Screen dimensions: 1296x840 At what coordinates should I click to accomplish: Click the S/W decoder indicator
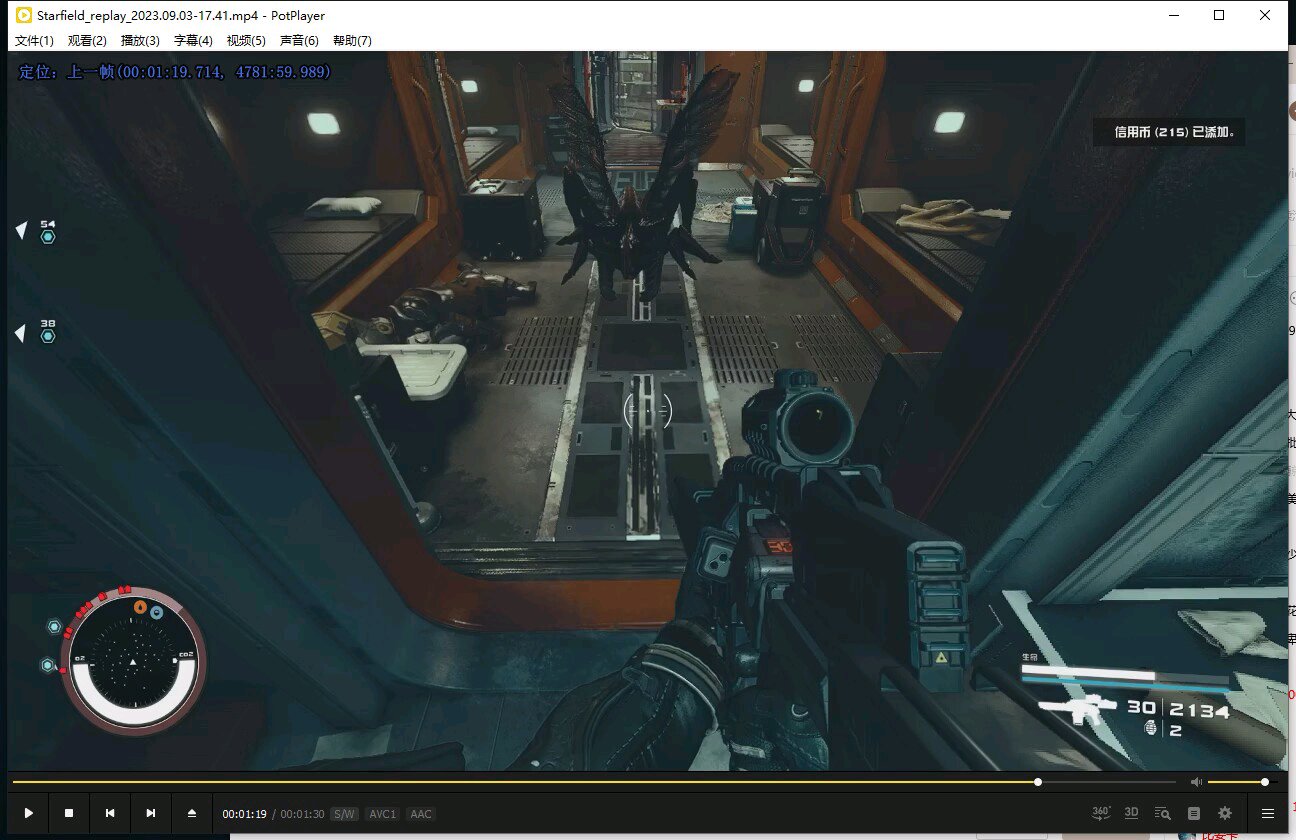click(x=344, y=814)
